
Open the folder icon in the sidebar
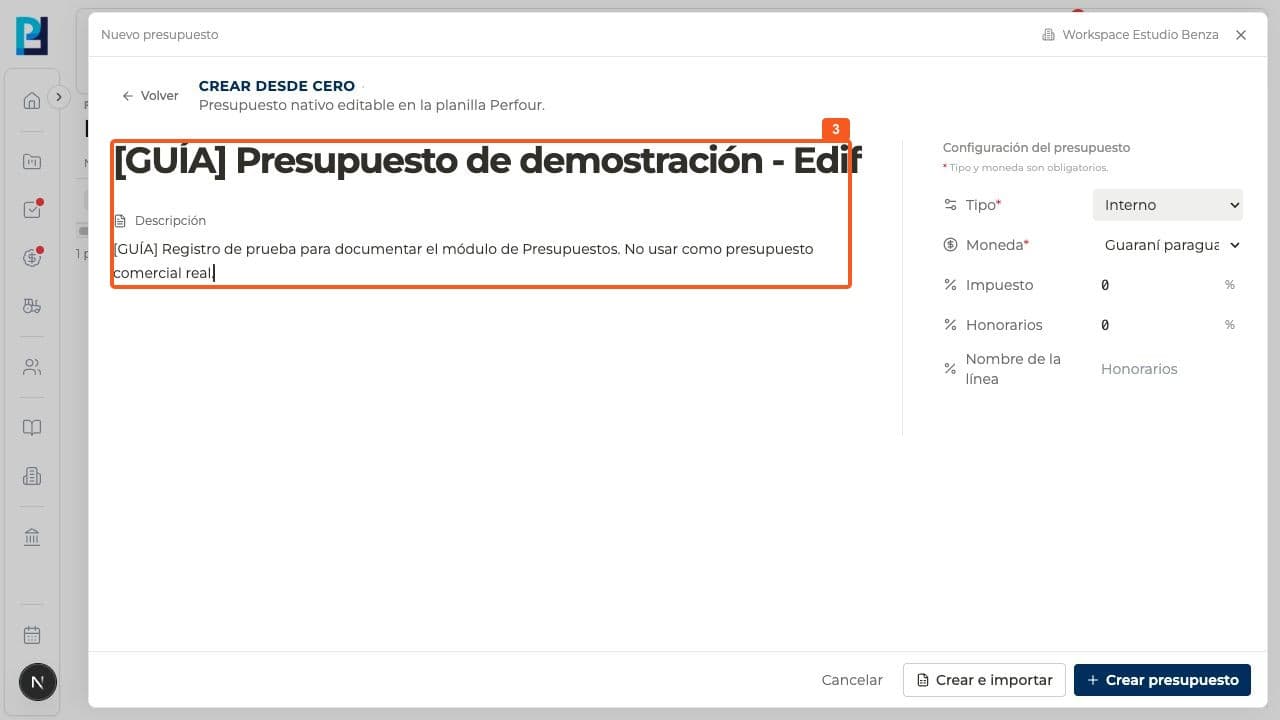click(x=32, y=162)
